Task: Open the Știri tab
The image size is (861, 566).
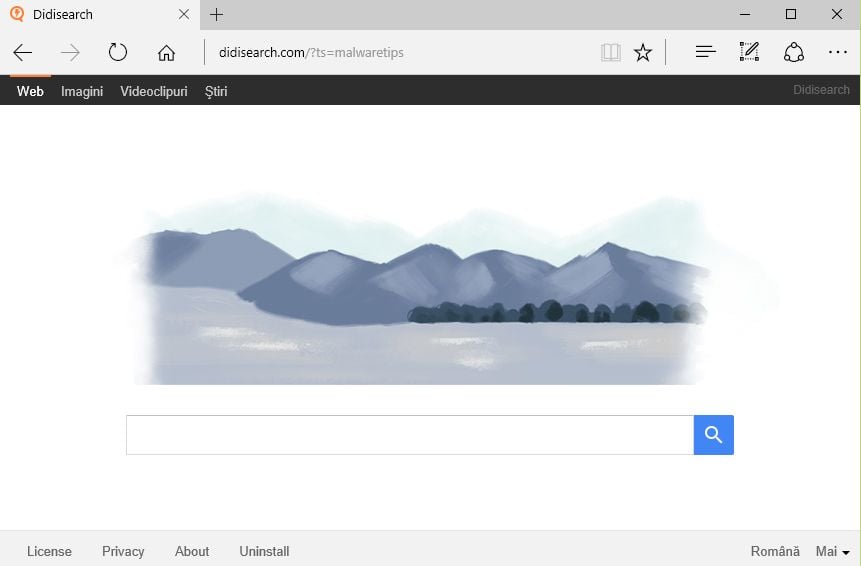Action: pos(216,91)
